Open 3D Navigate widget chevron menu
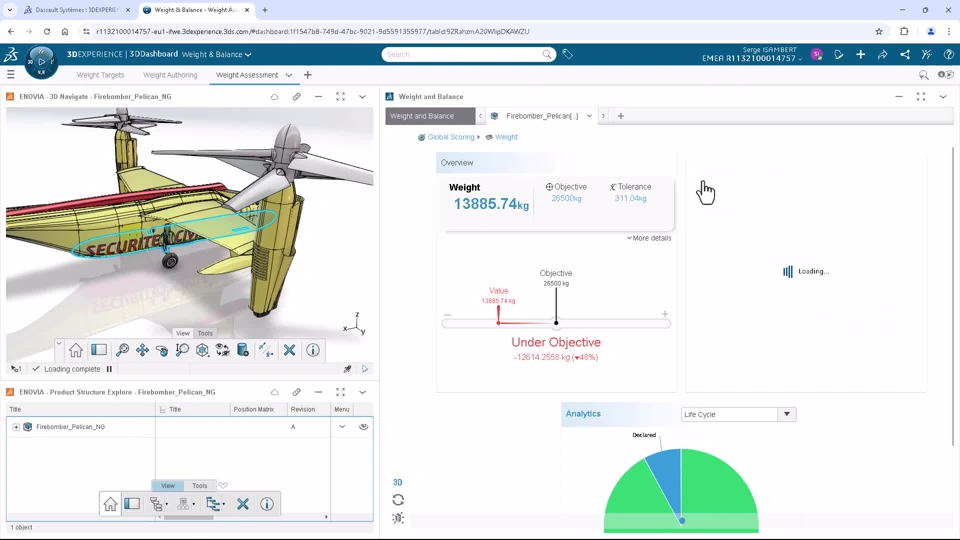The width and height of the screenshot is (960, 540). click(x=362, y=97)
